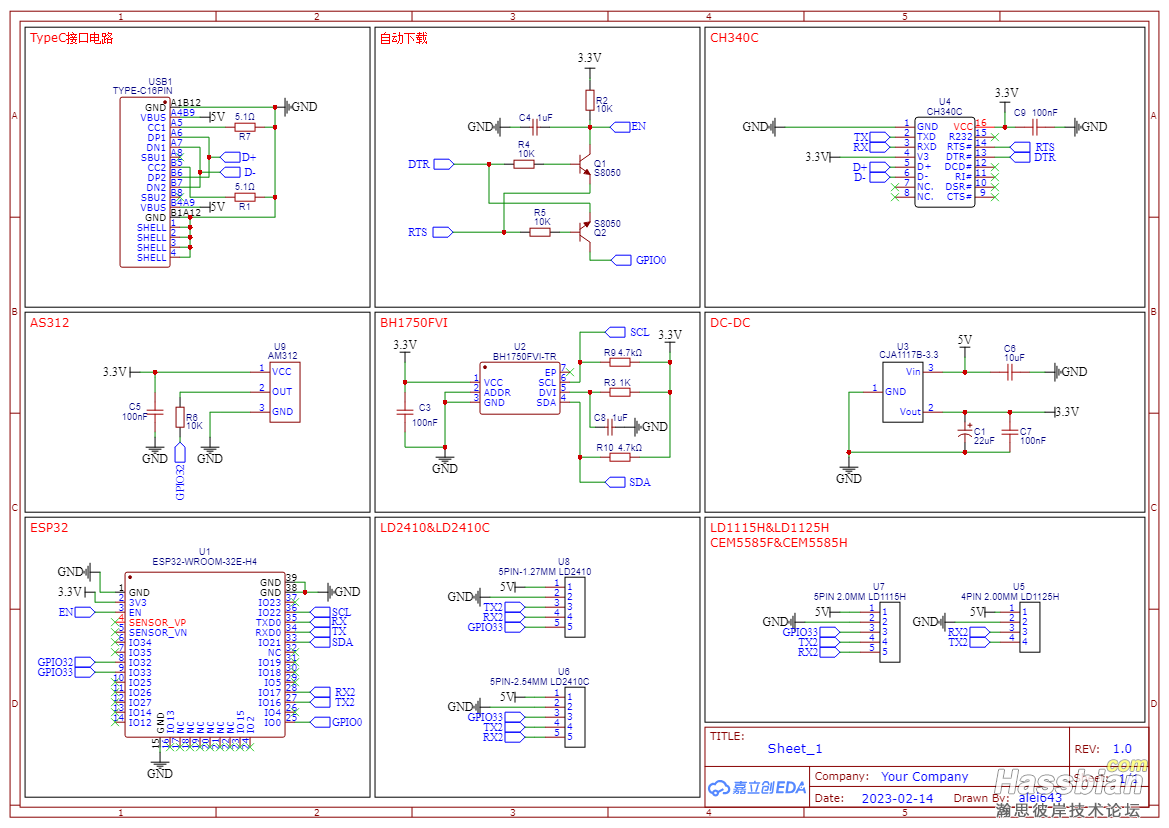Screen dimensions: 1169x828
Task: Select the Q2 S8050 transistor symbol
Action: 584,233
